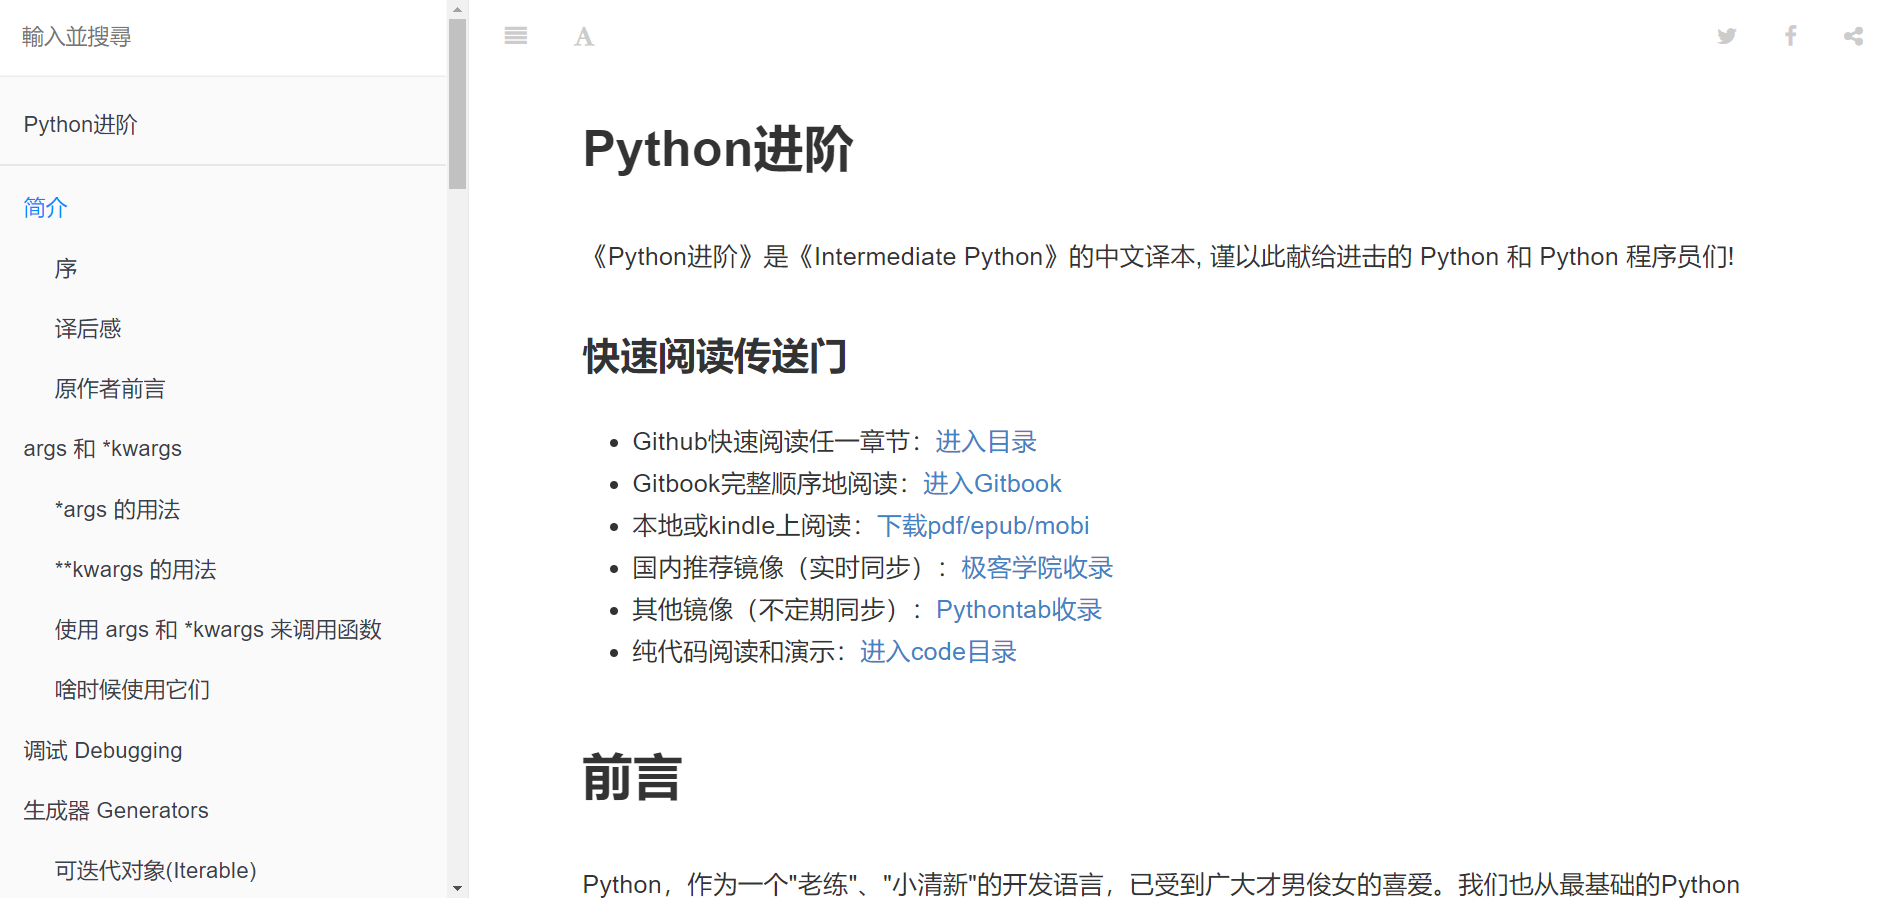Screen dimensions: 1899x898
Task: Open the **kwargs 的用法 section
Action: [135, 570]
